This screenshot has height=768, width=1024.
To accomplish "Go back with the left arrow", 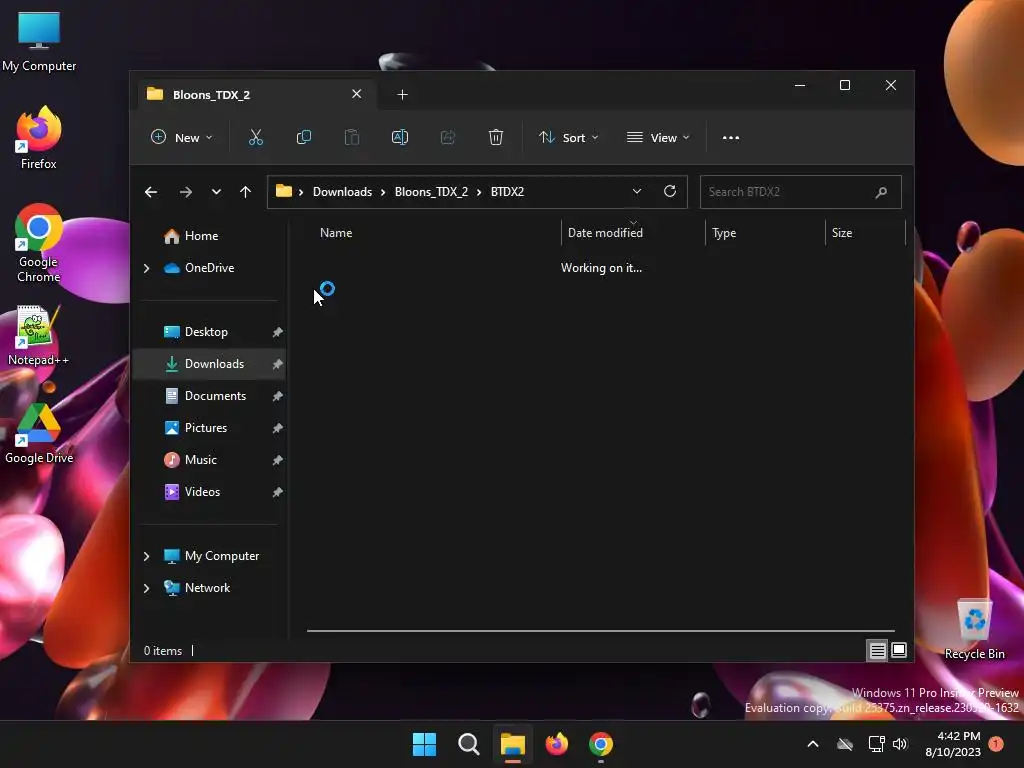I will (x=151, y=192).
